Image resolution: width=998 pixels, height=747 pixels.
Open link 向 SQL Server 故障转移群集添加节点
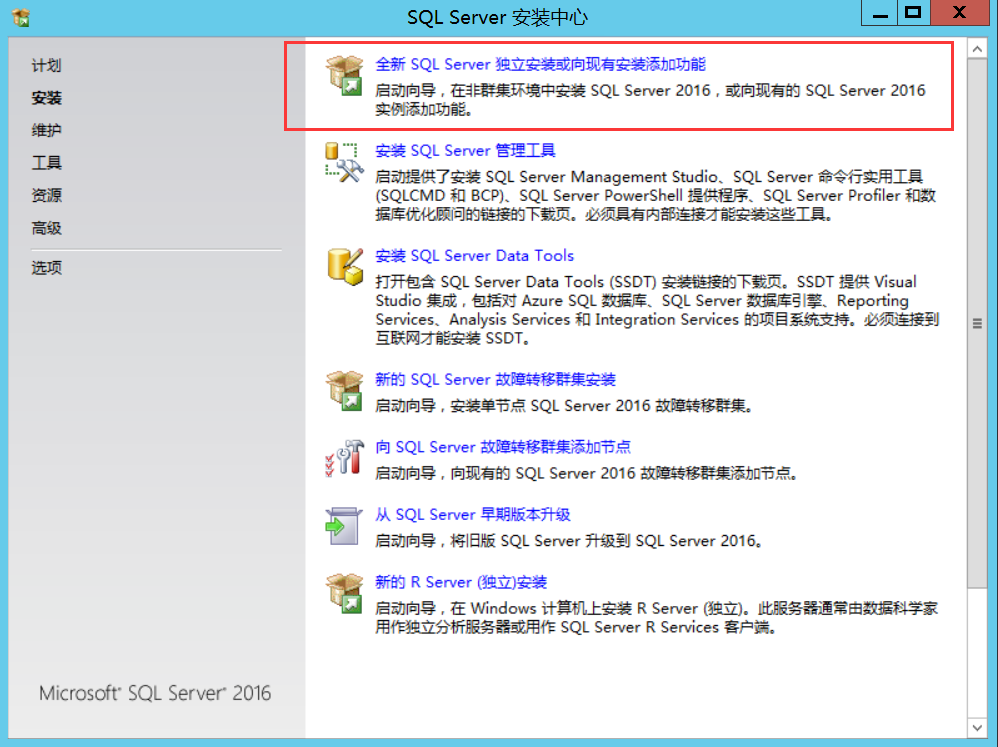(x=503, y=447)
